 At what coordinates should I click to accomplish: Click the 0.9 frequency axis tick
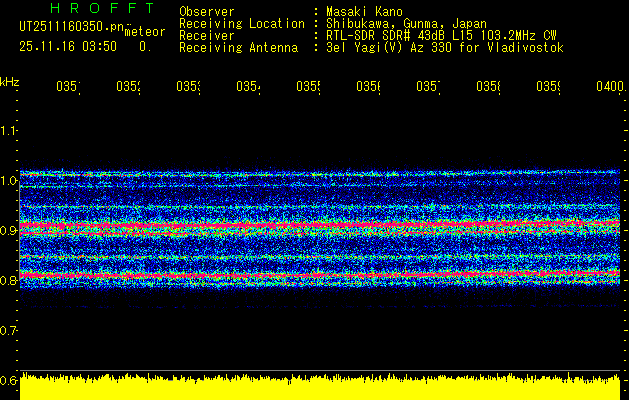pyautogui.click(x=9, y=230)
